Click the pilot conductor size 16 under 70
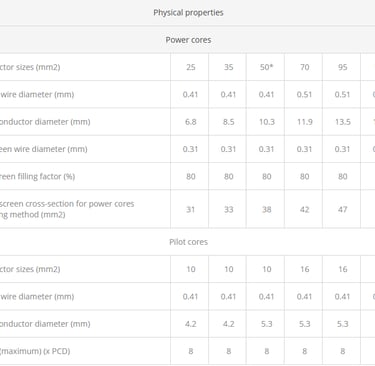Screen dimensions: 375x366 (x=304, y=269)
